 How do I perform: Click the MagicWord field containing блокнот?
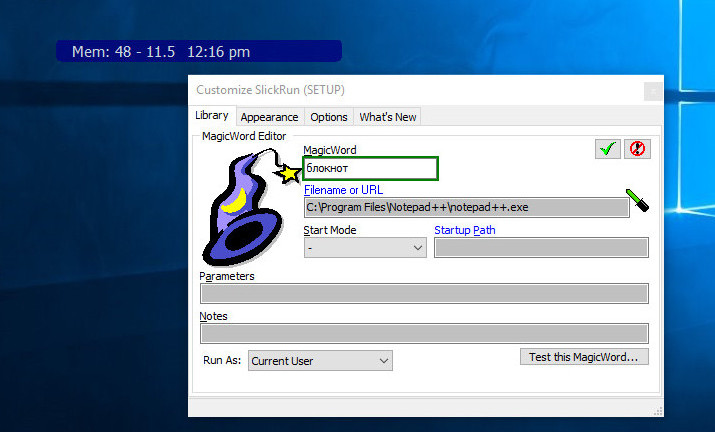(x=370, y=168)
